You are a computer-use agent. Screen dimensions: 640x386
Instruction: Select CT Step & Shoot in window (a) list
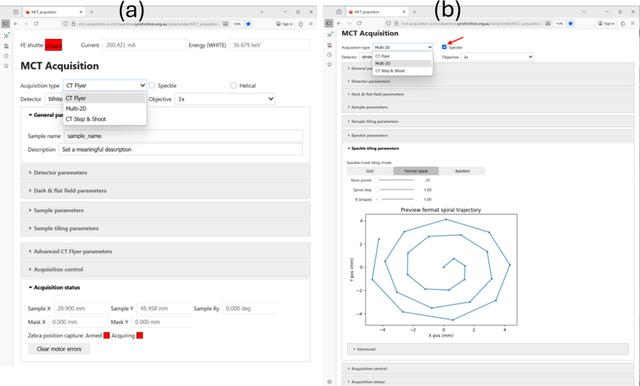click(104, 119)
